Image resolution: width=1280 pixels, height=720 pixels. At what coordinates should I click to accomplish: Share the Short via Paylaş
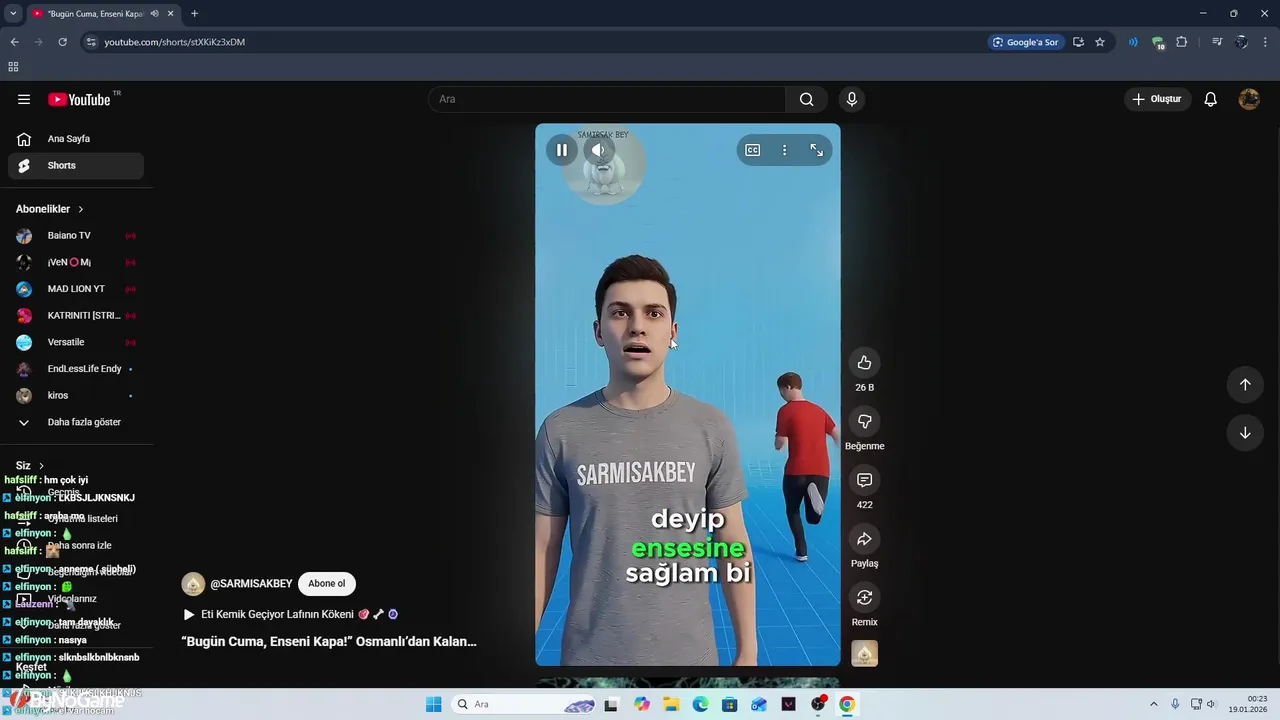coord(865,539)
